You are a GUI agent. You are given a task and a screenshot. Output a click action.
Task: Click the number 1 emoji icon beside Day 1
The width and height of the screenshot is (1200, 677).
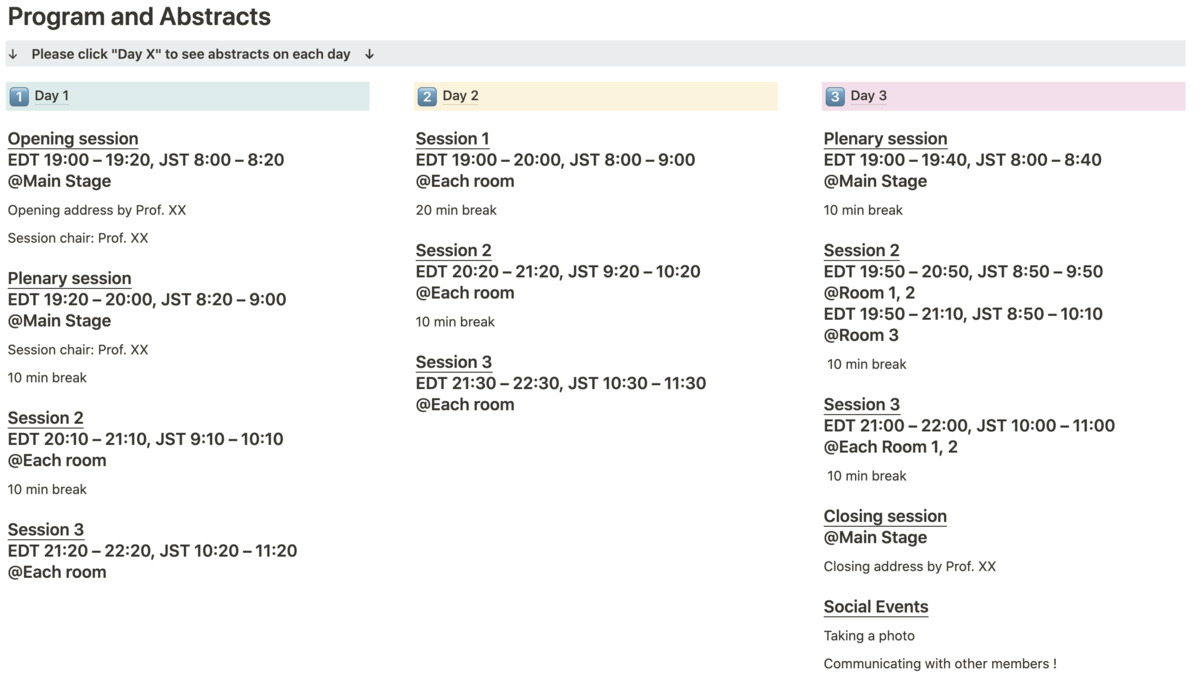click(18, 96)
